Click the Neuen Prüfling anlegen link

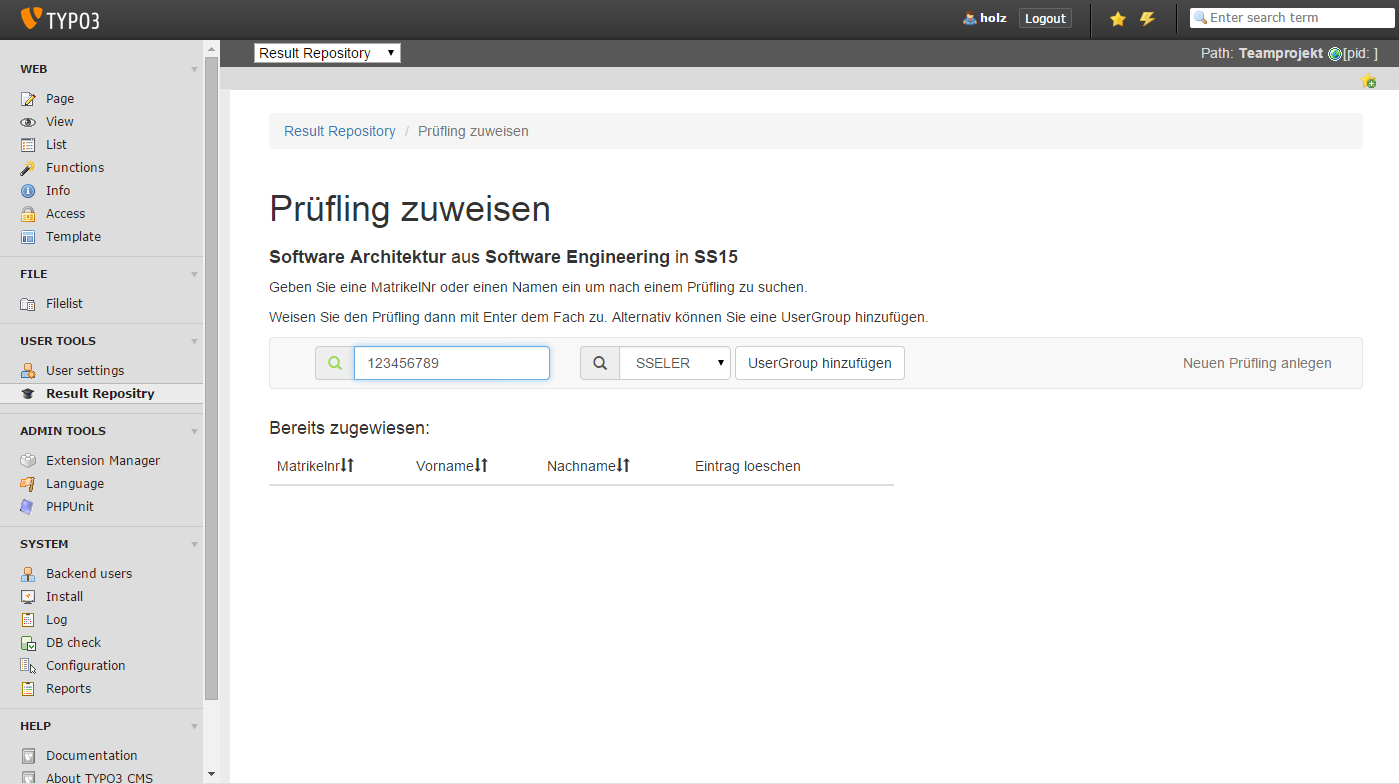pos(1256,363)
